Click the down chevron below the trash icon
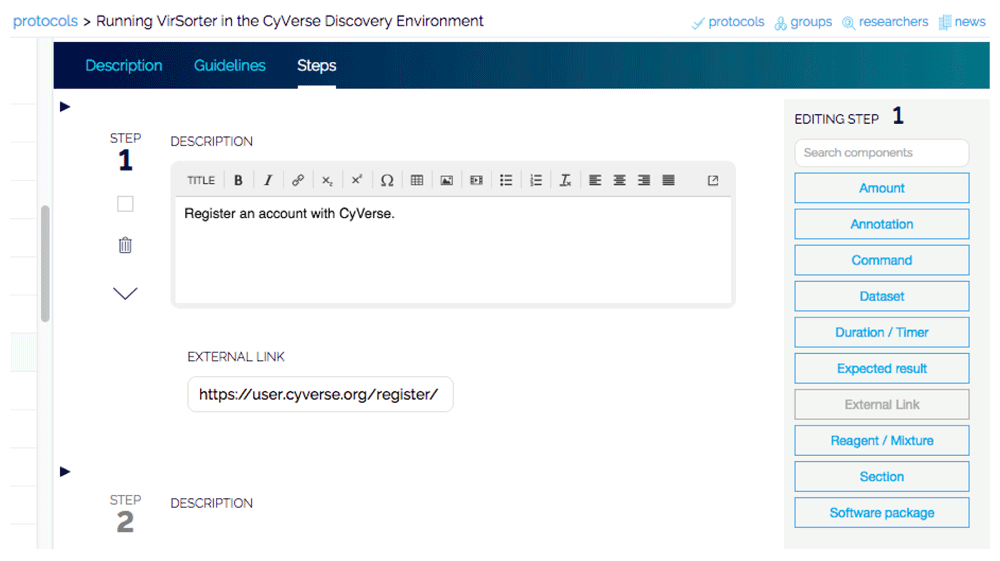Image resolution: width=1000 pixels, height=561 pixels. pyautogui.click(x=125, y=293)
